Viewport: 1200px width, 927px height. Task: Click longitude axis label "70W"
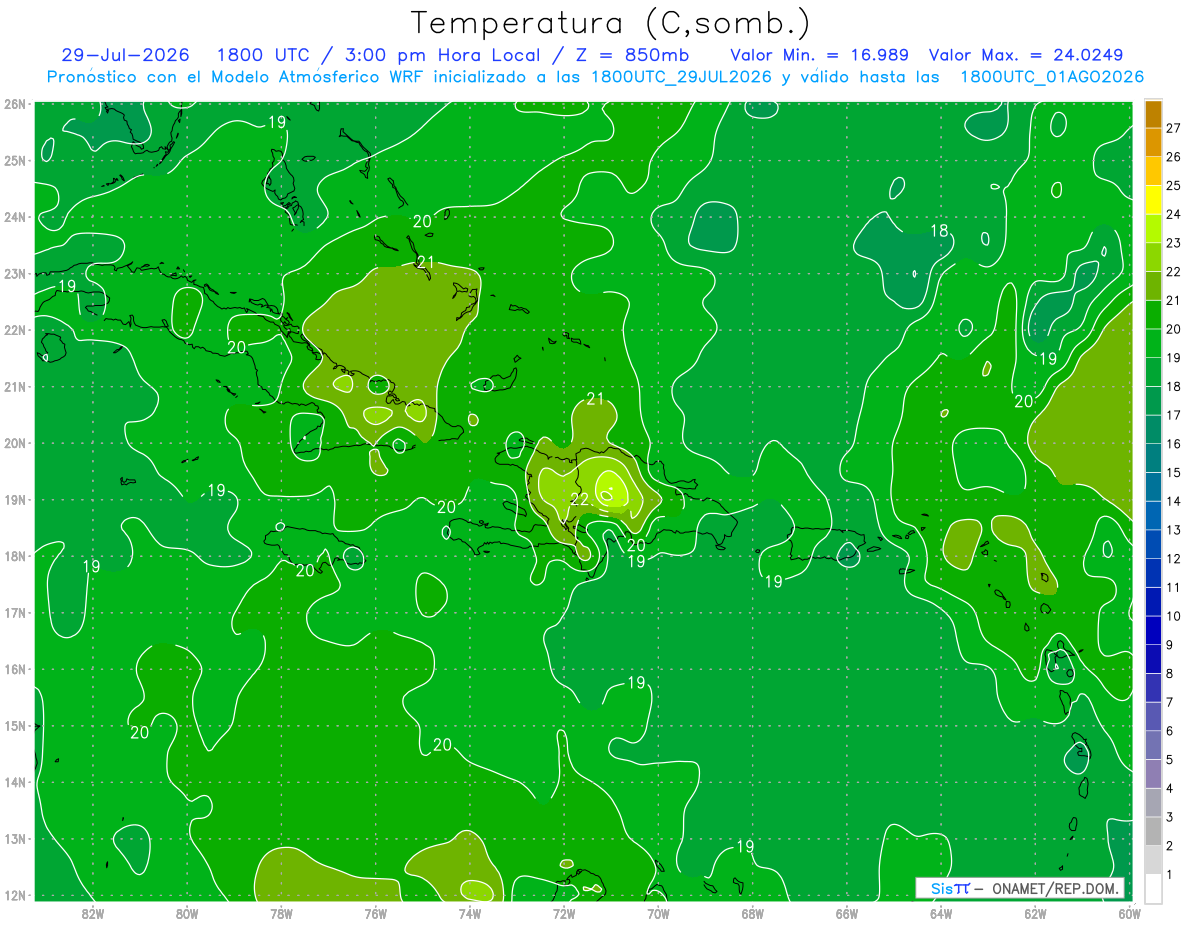658,913
